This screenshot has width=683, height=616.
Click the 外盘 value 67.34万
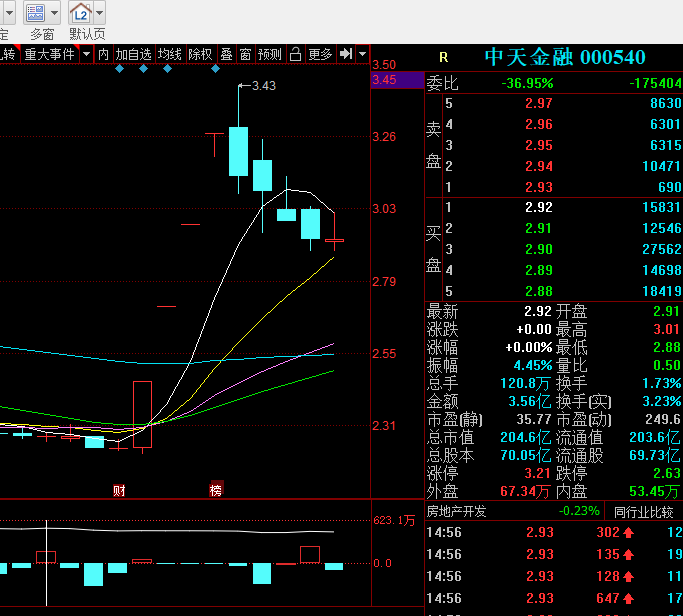[x=525, y=492]
